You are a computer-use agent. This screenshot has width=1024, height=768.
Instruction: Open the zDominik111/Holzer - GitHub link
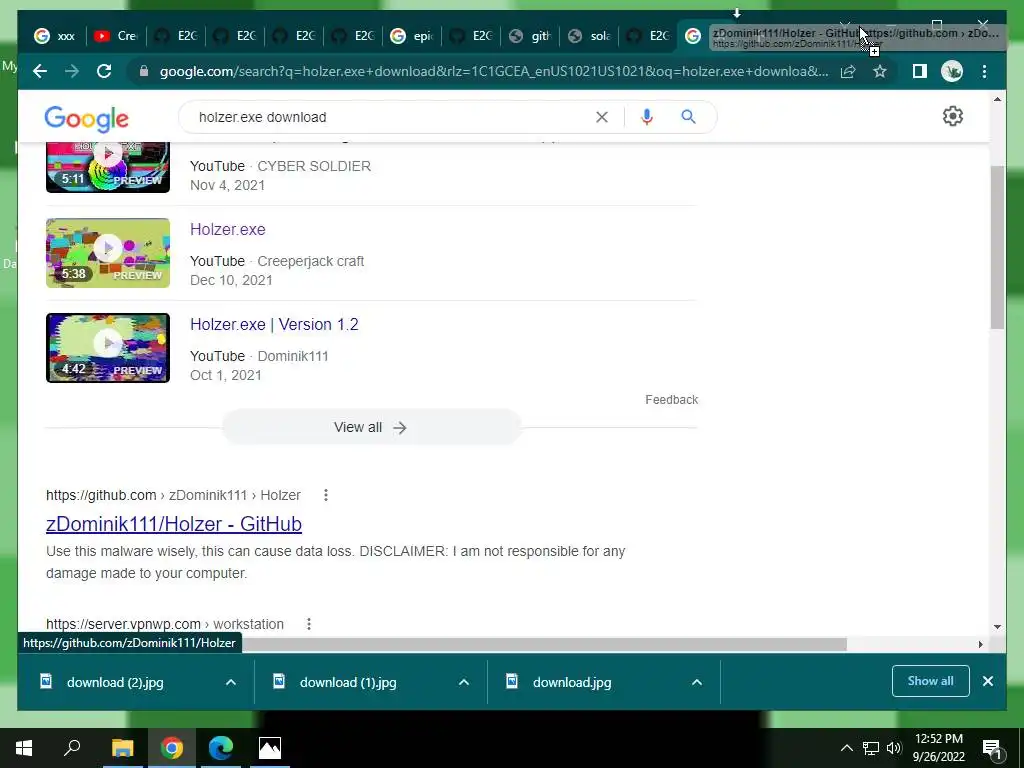click(174, 524)
